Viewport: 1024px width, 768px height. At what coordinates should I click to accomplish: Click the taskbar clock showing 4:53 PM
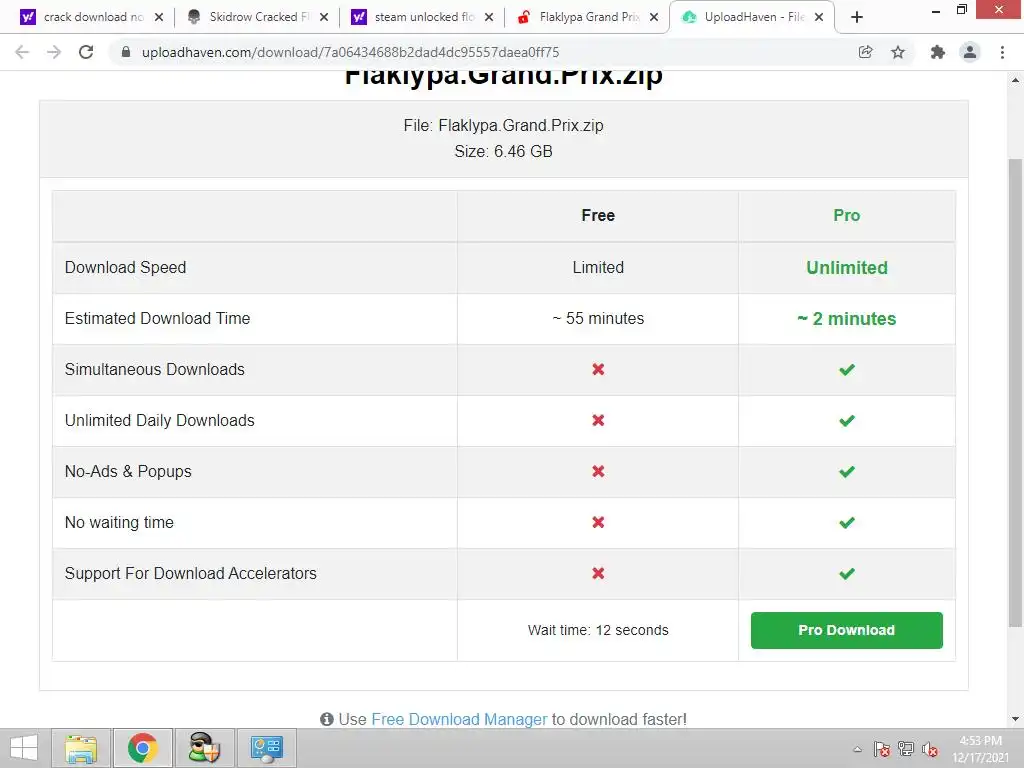tap(980, 749)
